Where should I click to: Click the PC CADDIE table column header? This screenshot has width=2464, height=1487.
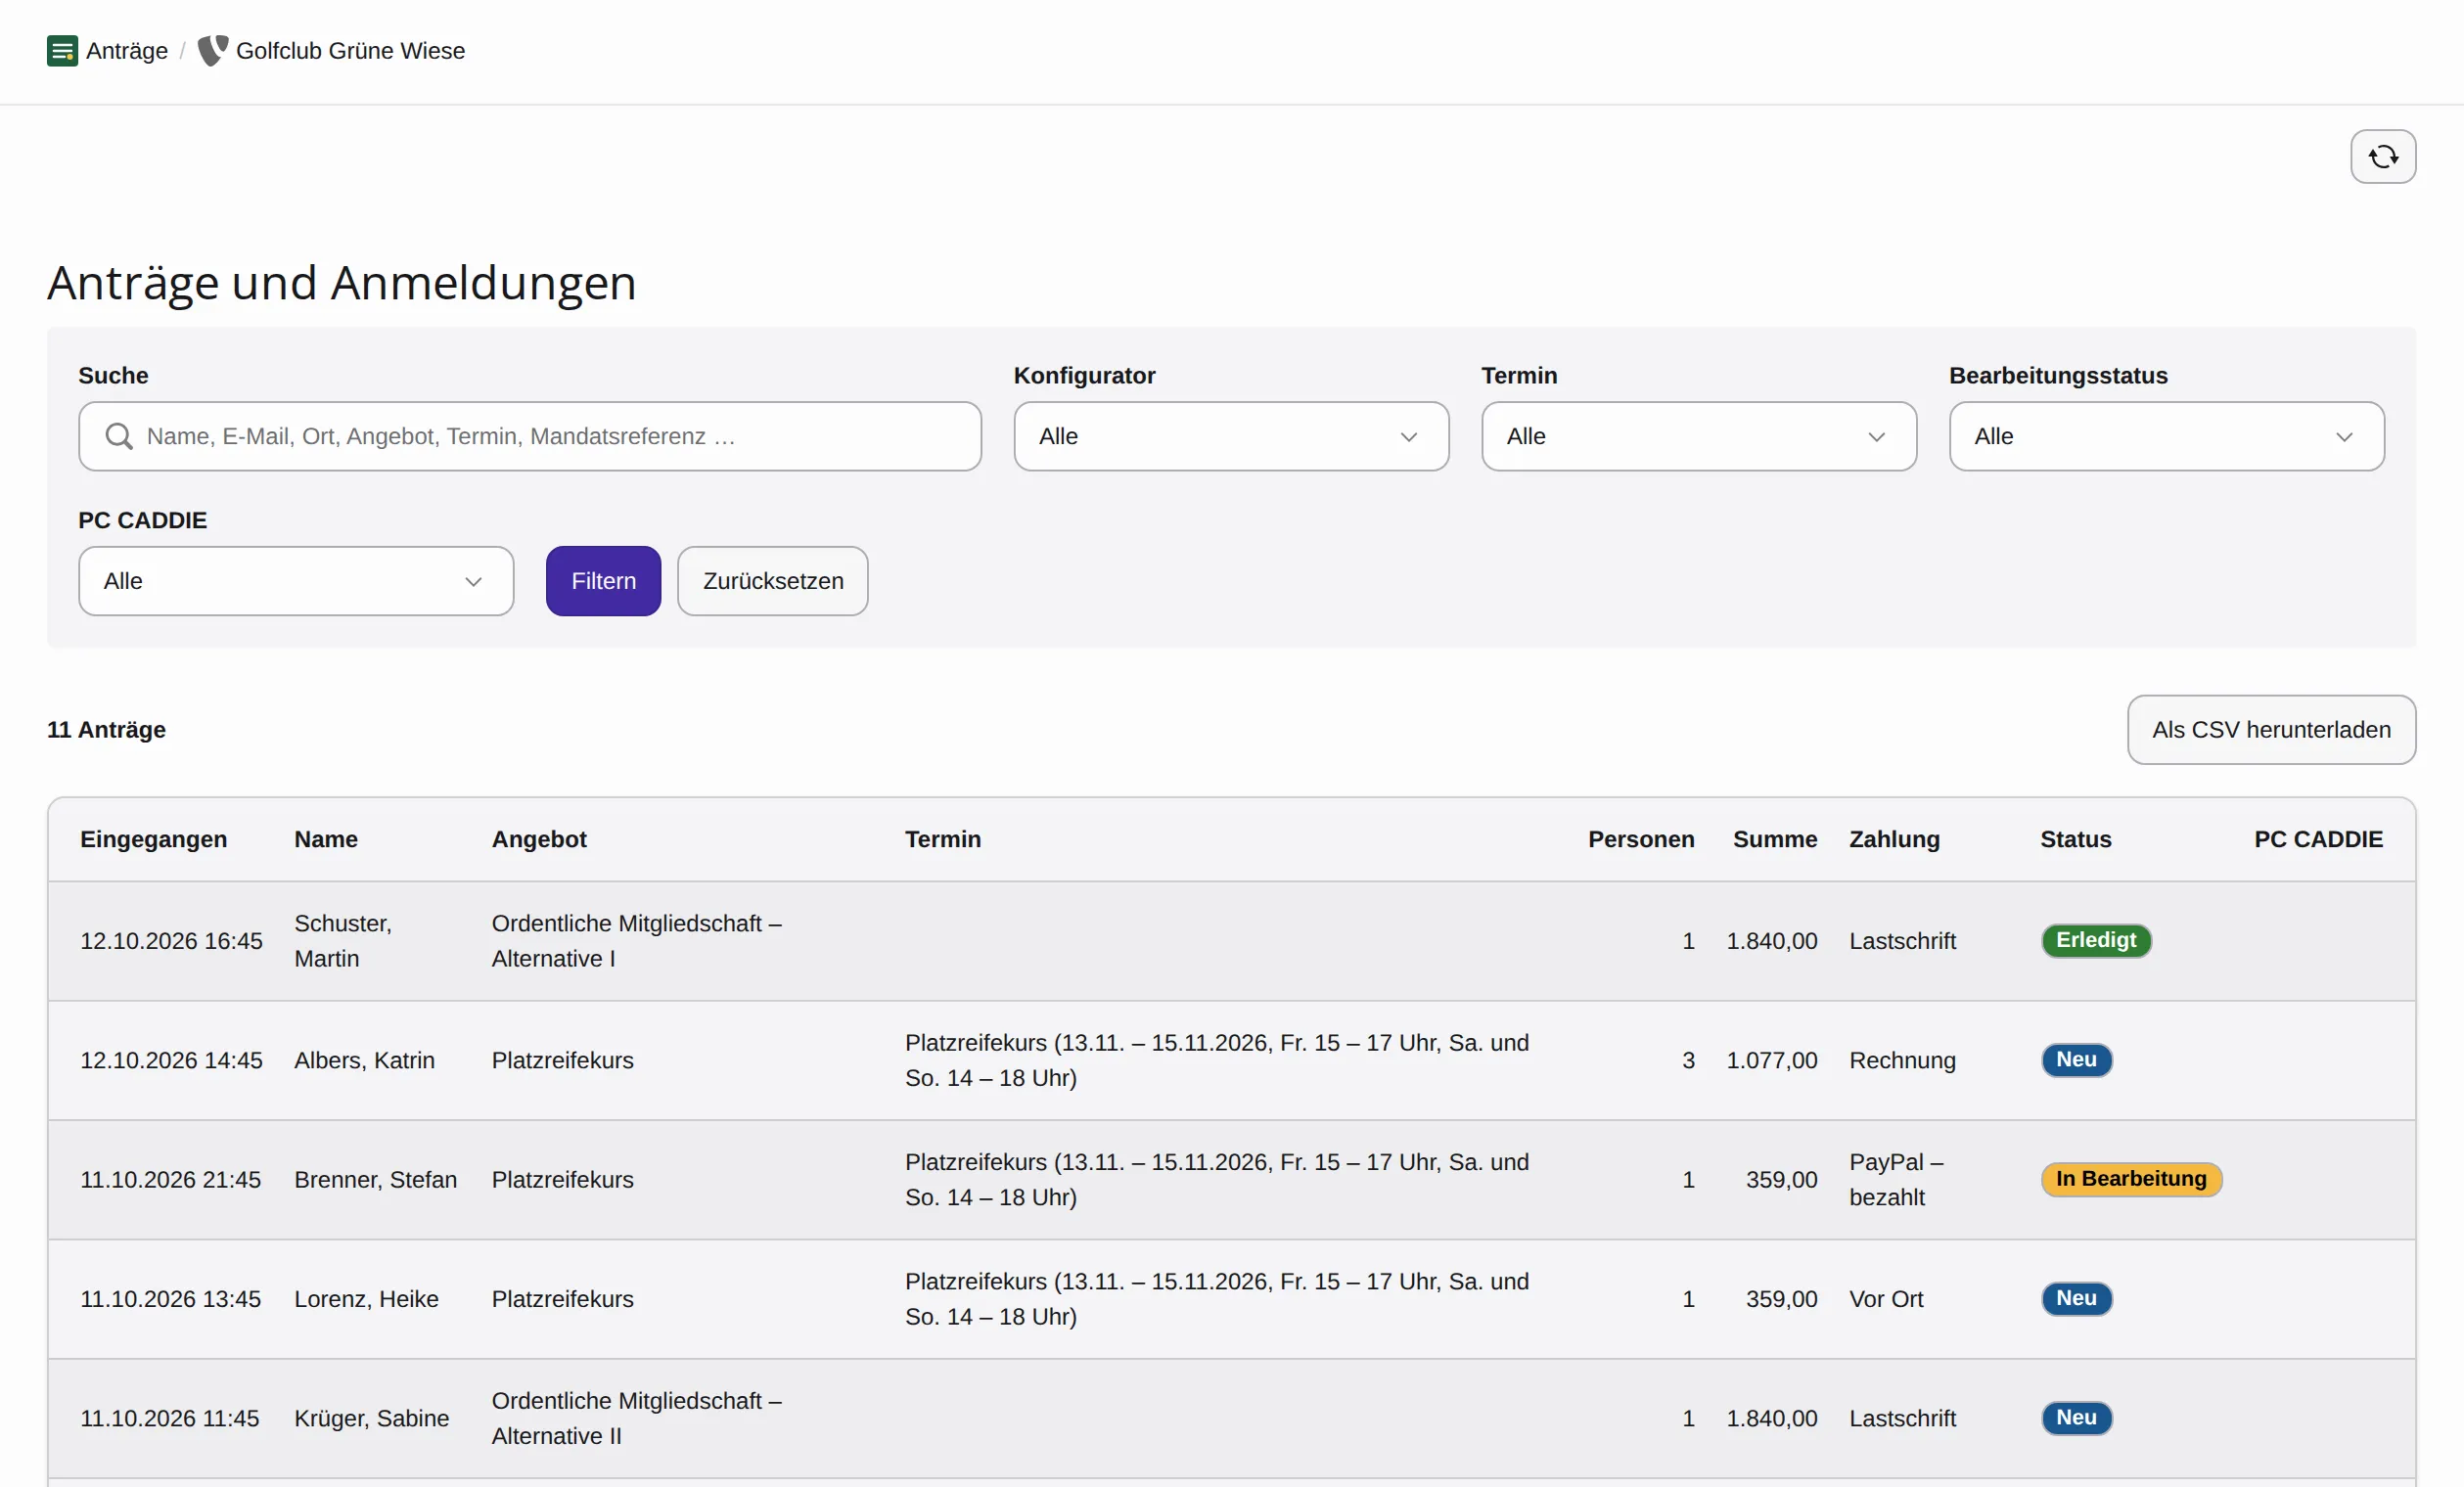click(2318, 840)
